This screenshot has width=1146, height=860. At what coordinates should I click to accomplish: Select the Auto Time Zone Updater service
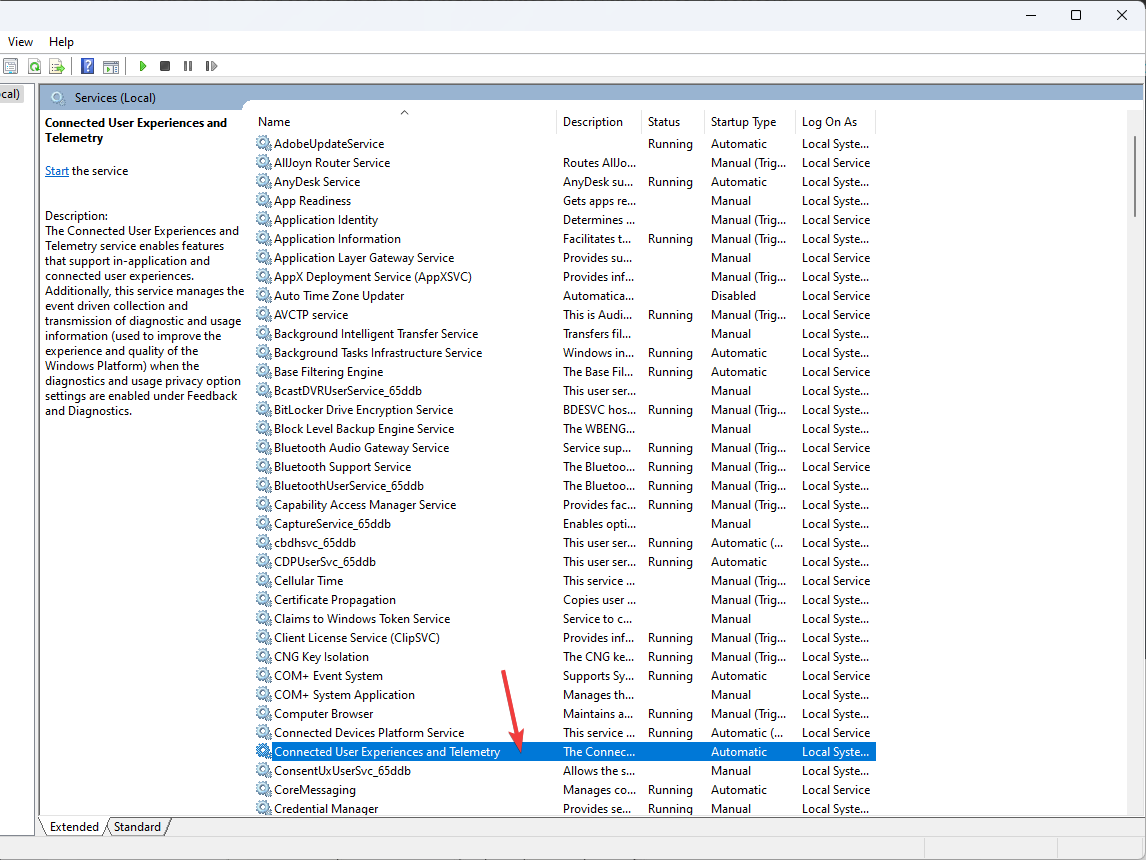pyautogui.click(x=565, y=296)
